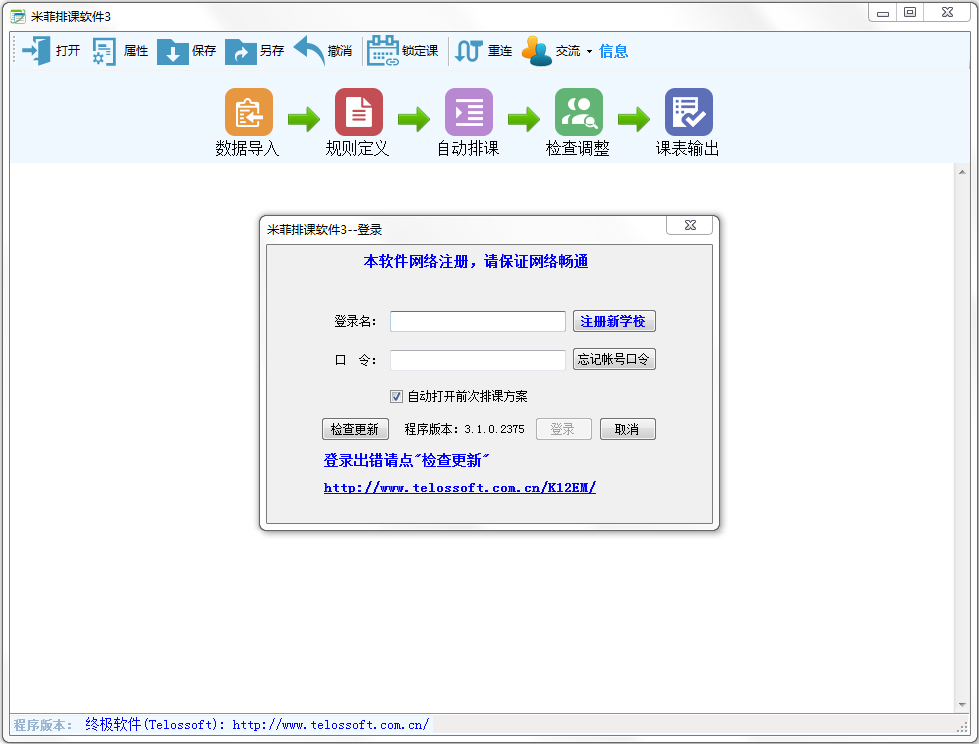The width and height of the screenshot is (979, 744).
Task: Click the 本软件网络注册 notice text
Action: tap(476, 262)
